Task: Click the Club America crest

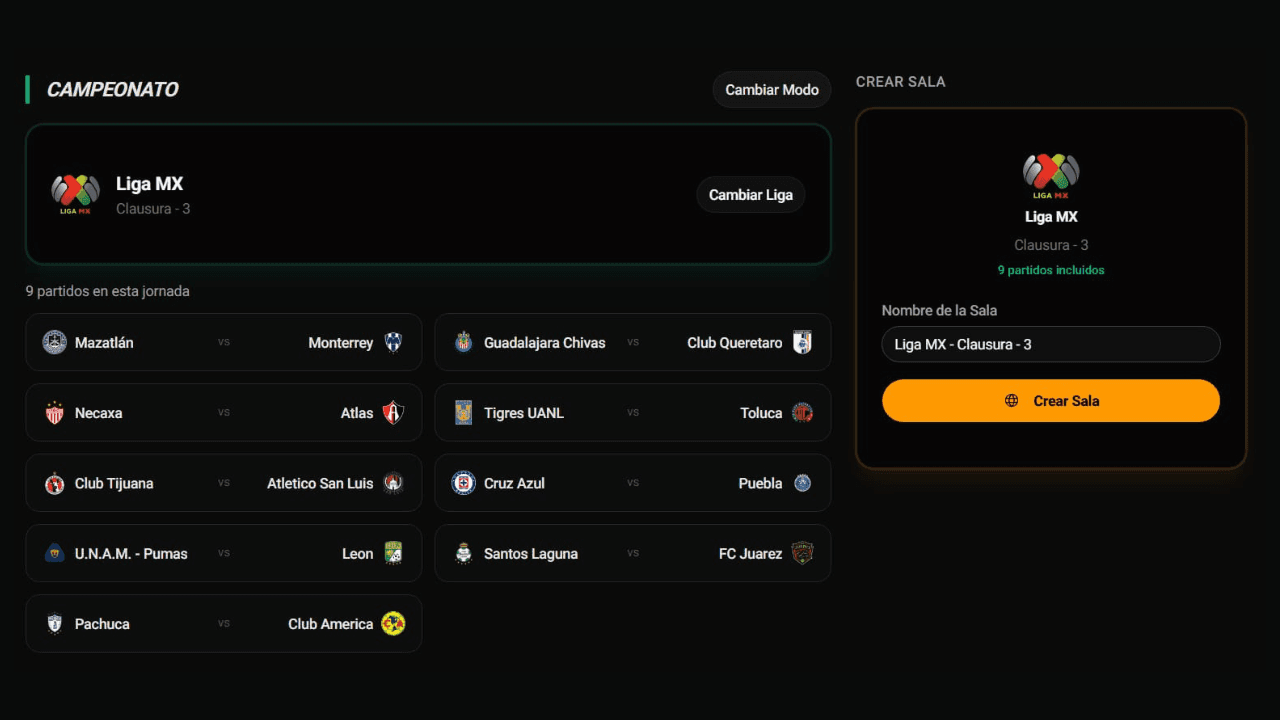Action: click(393, 624)
